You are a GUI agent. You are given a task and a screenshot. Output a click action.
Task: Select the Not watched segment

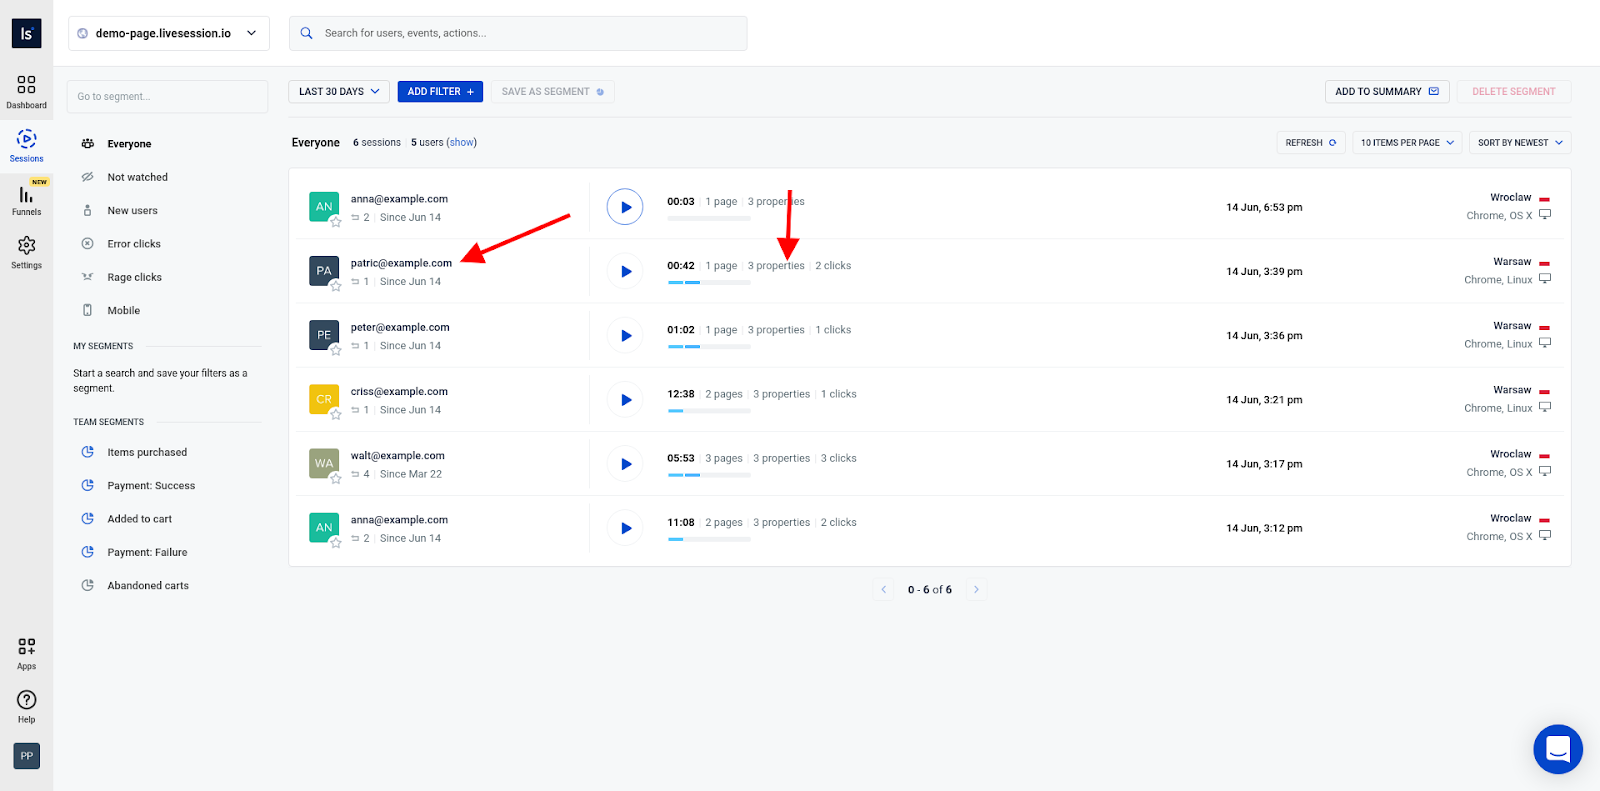point(137,177)
